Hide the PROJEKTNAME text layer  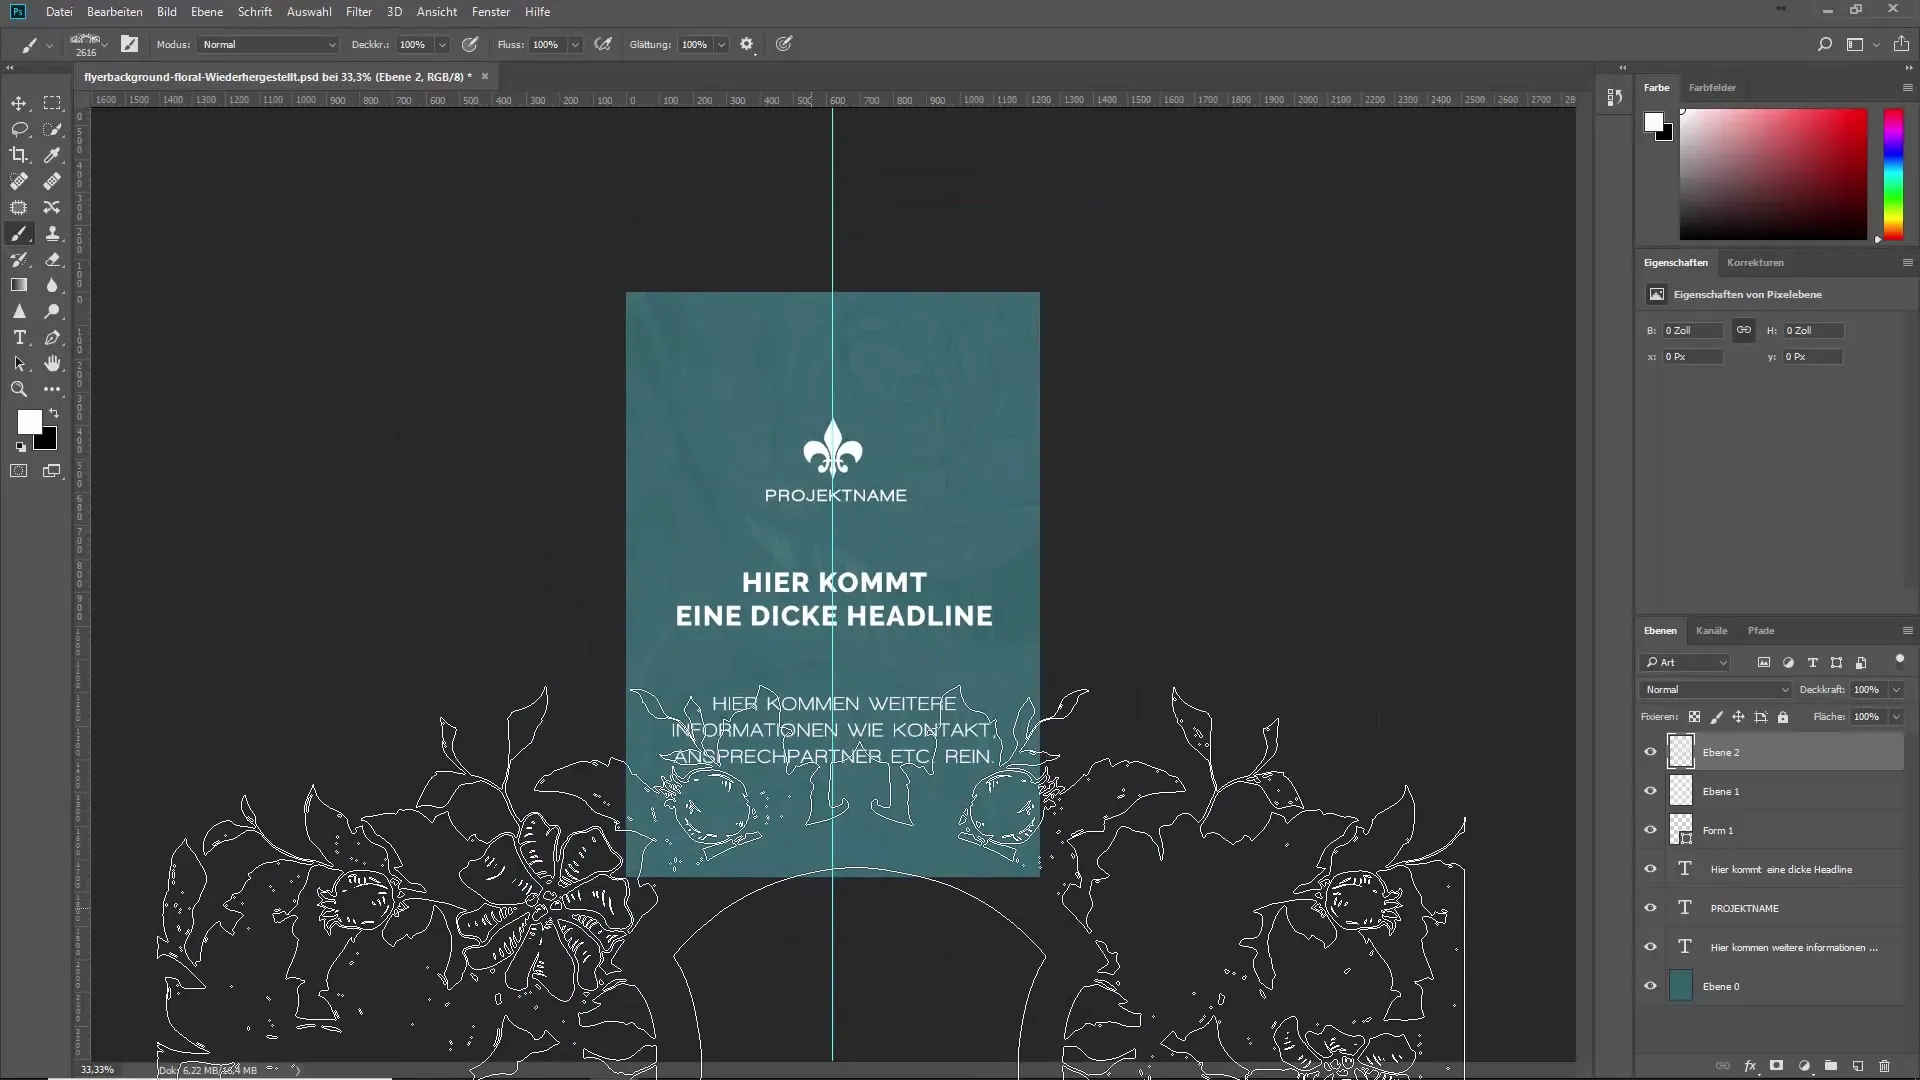tap(1651, 908)
